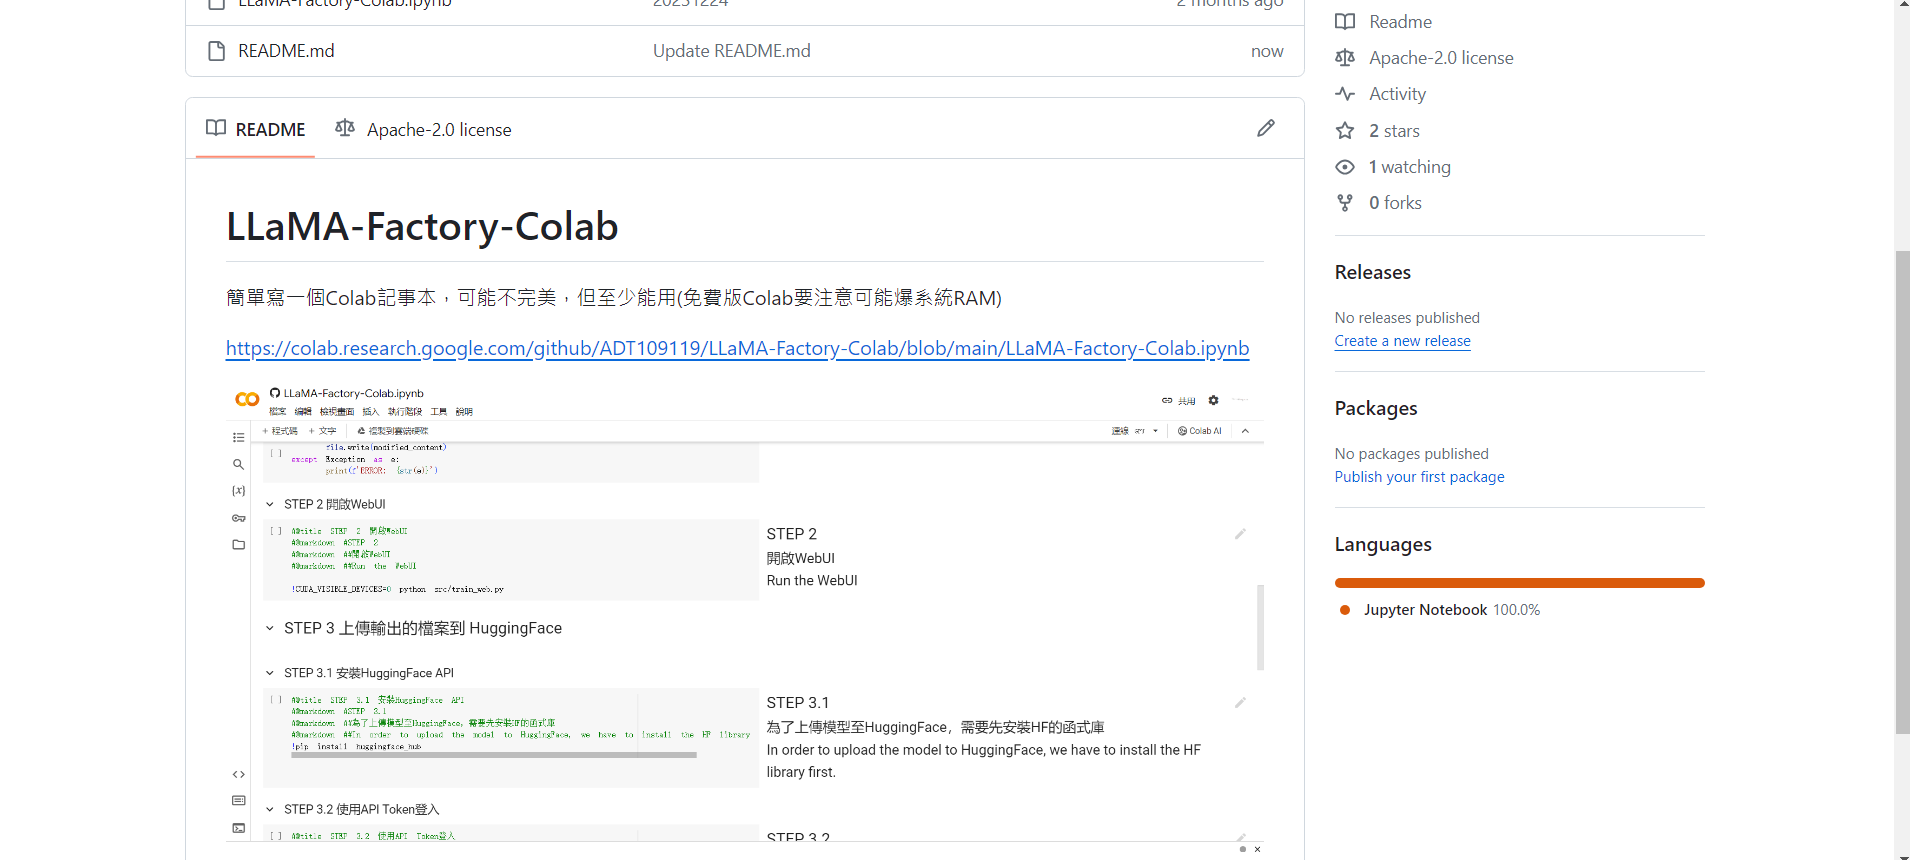Toggle the run bracket of STEP 2 cell

coord(276,531)
